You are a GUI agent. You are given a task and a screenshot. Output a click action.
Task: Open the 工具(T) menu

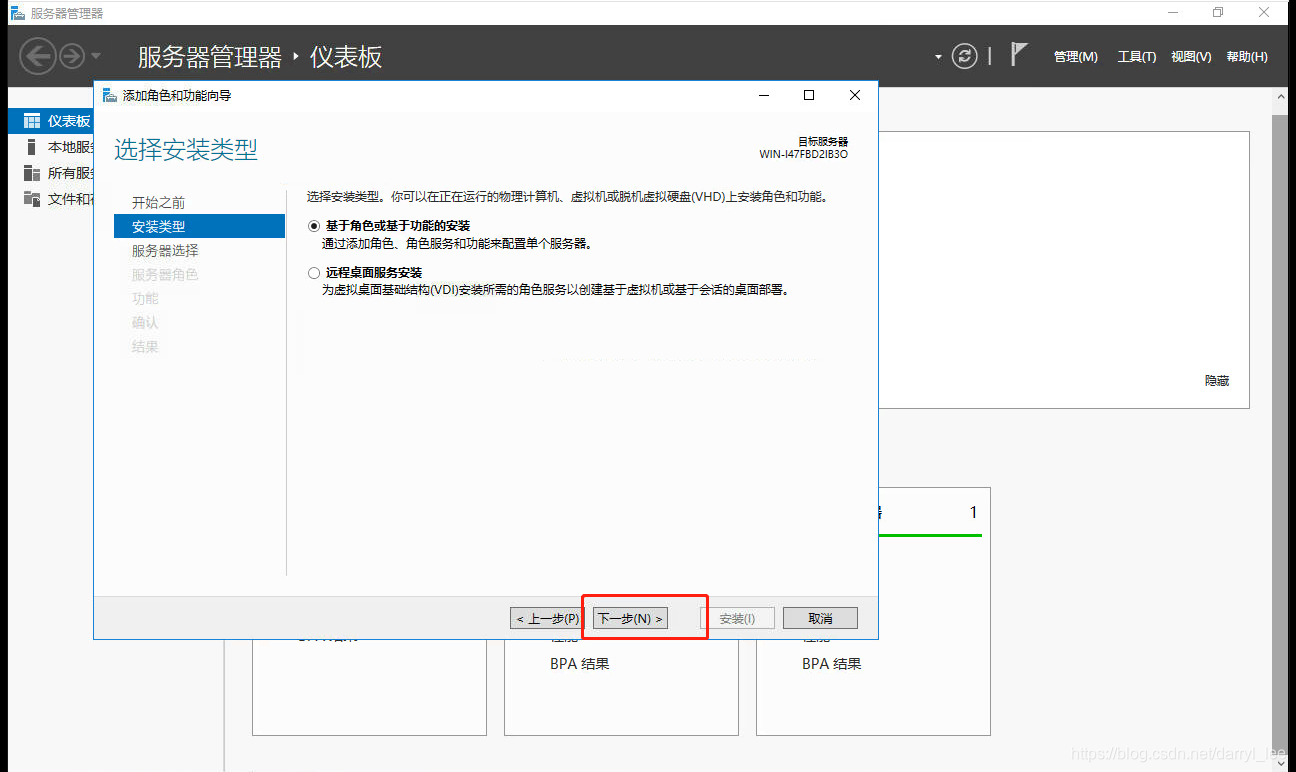[x=1136, y=57]
